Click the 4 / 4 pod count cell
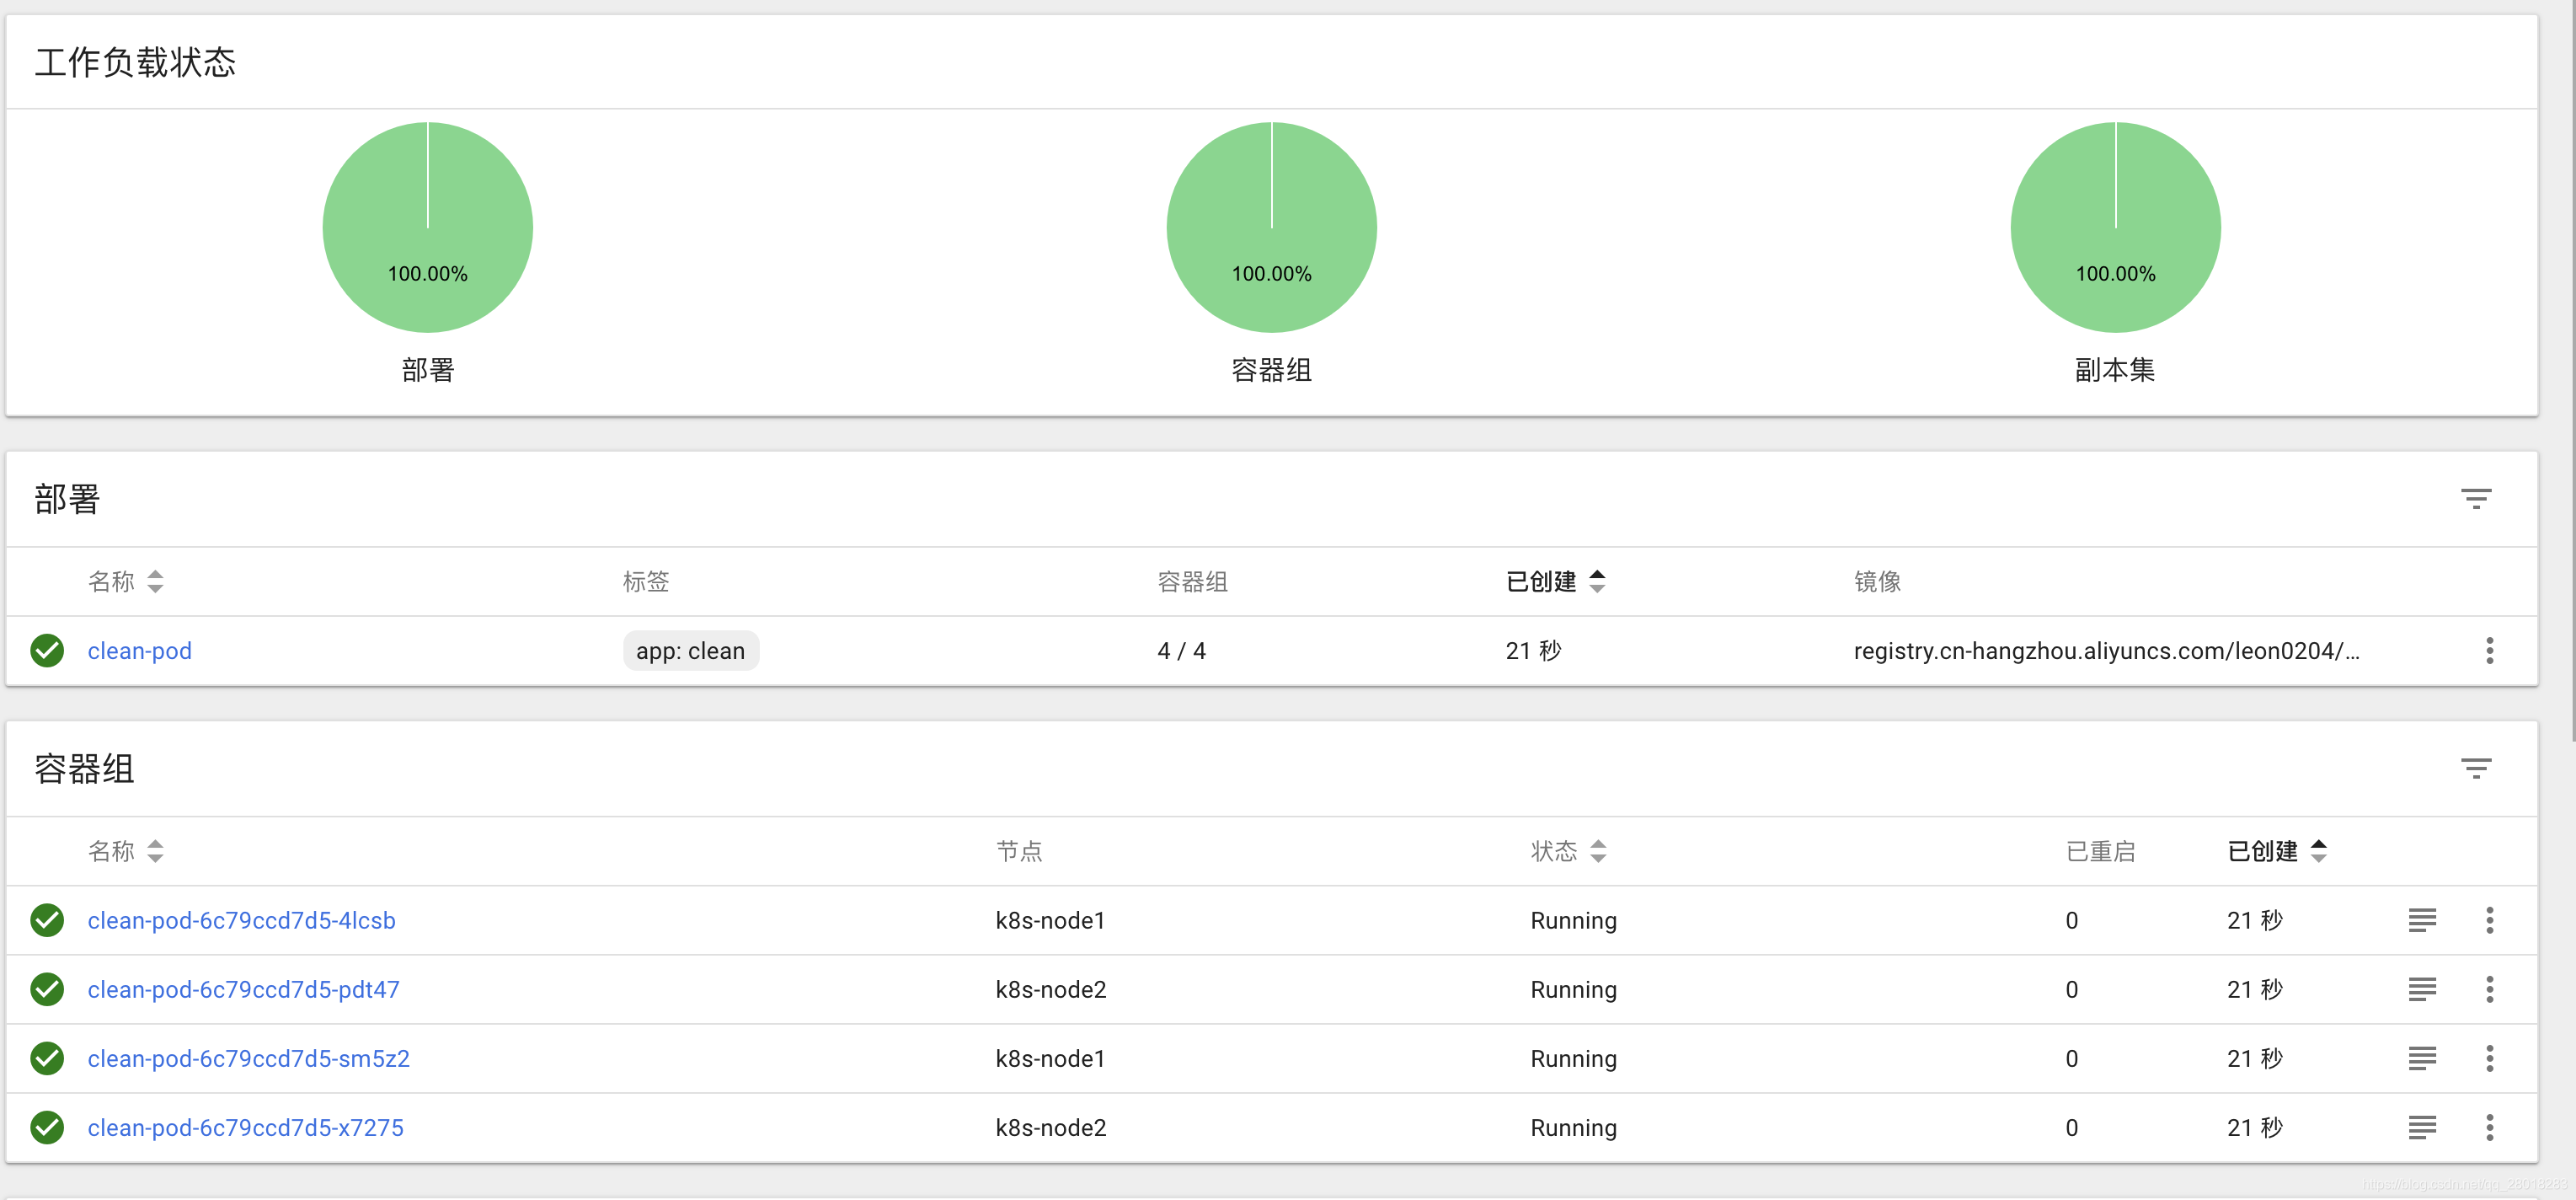Image resolution: width=2576 pixels, height=1200 pixels. [1182, 651]
